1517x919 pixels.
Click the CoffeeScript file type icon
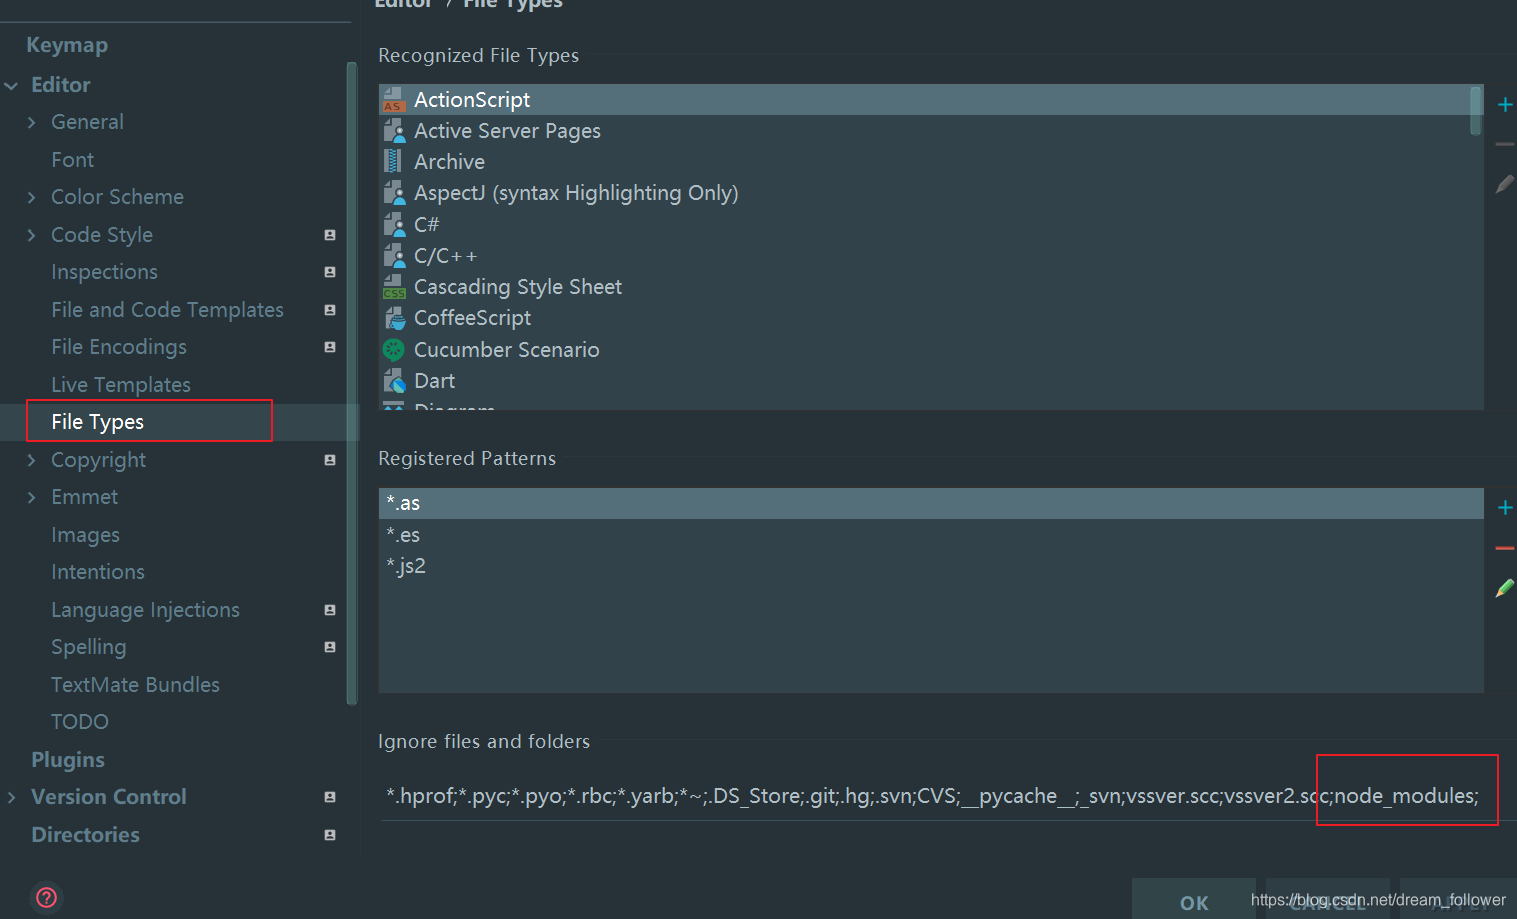tap(394, 318)
